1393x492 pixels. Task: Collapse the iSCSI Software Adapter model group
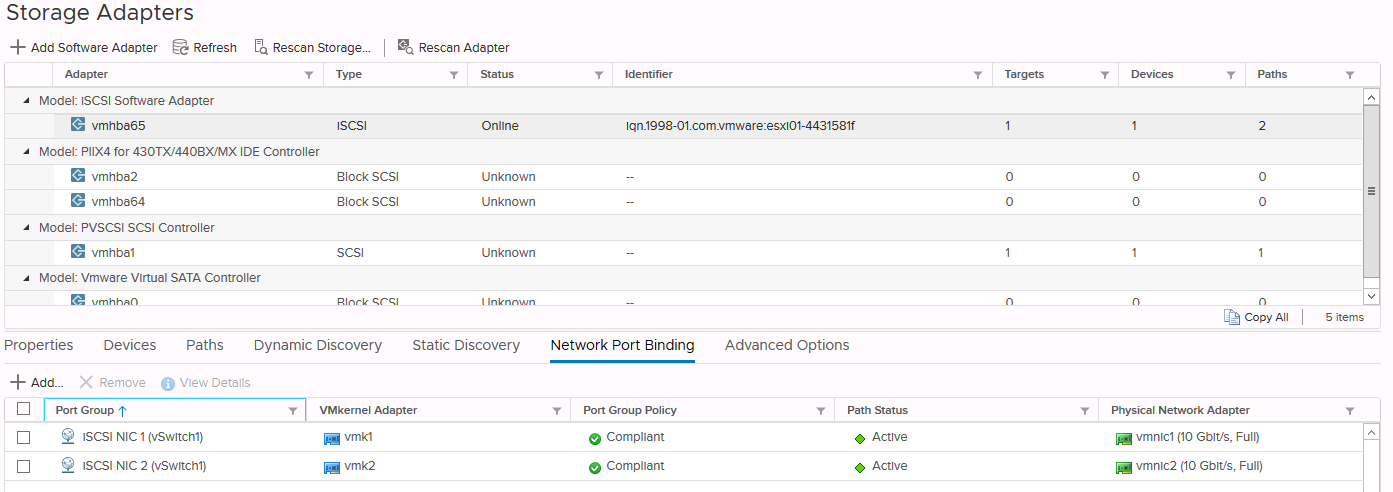click(27, 101)
